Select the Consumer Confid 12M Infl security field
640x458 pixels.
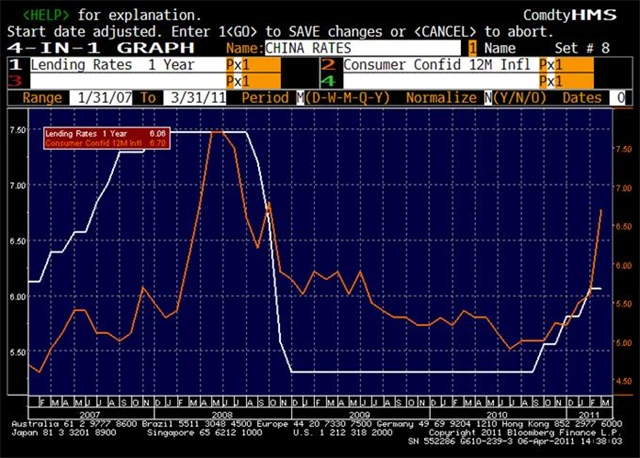[441, 65]
